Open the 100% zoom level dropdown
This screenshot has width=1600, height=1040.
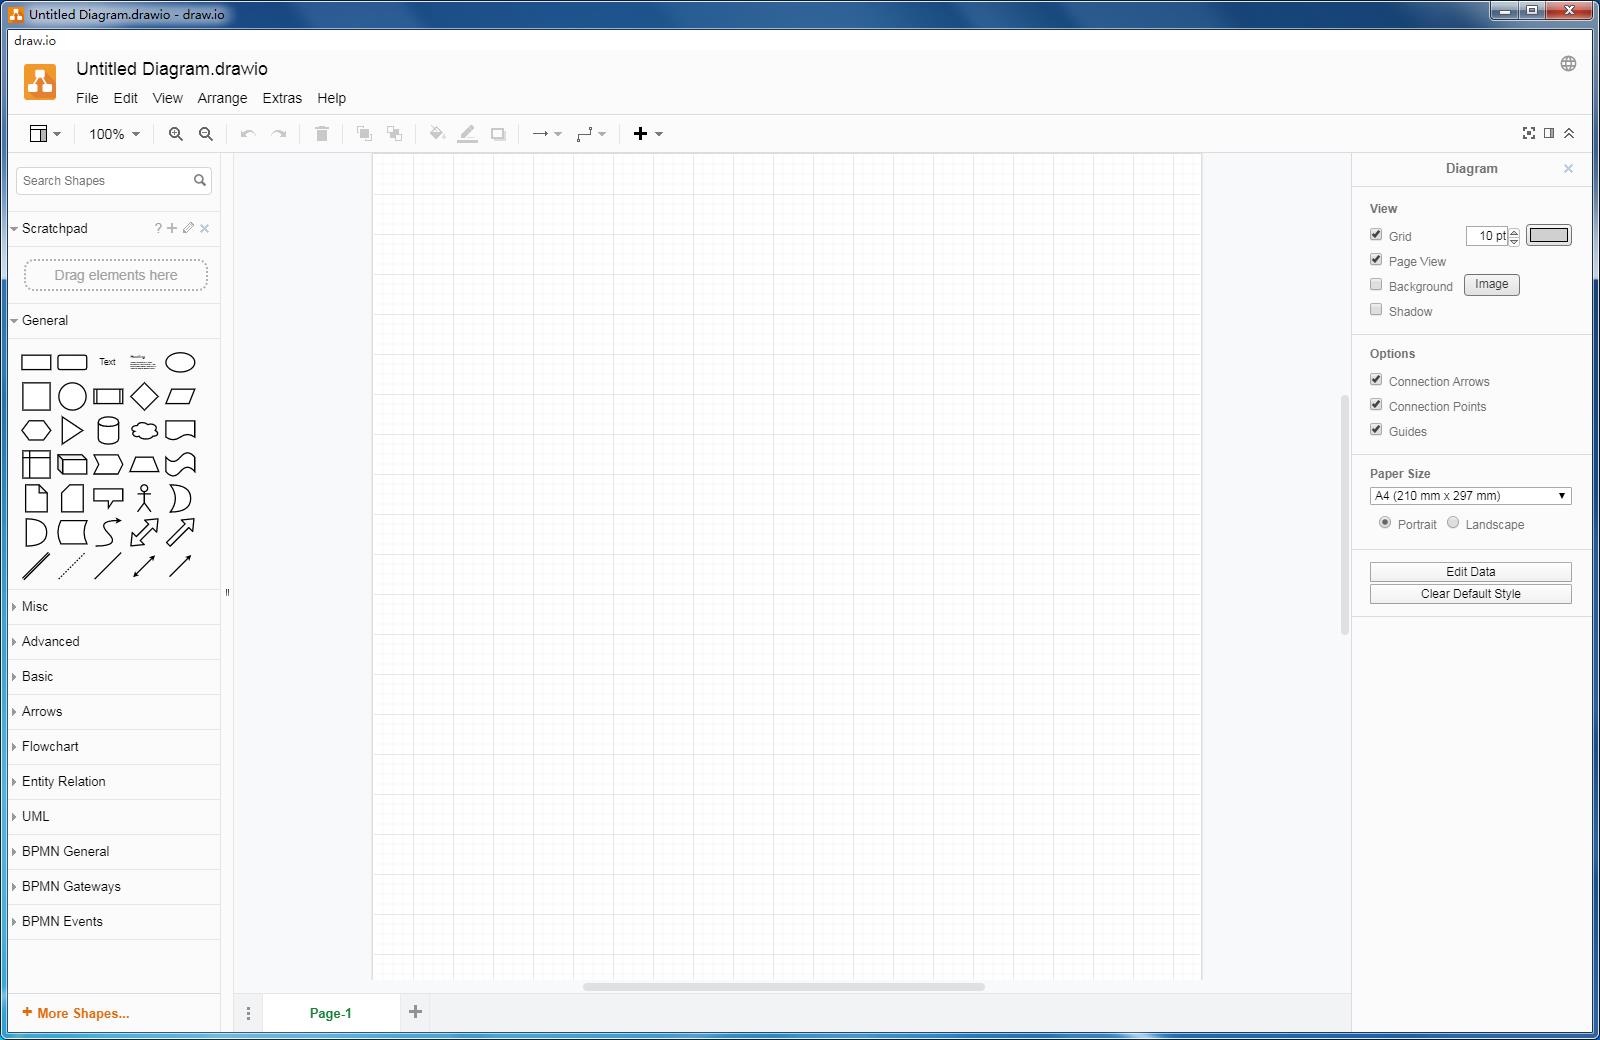point(114,134)
